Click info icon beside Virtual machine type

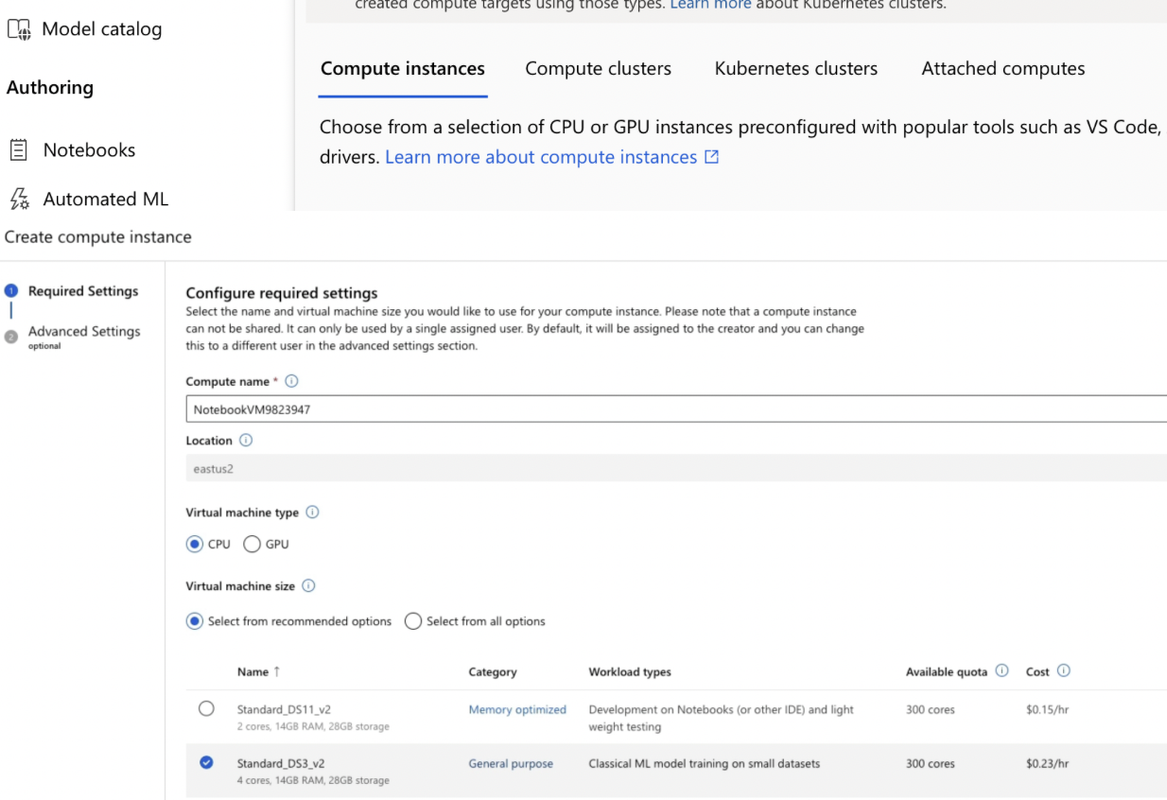point(313,512)
